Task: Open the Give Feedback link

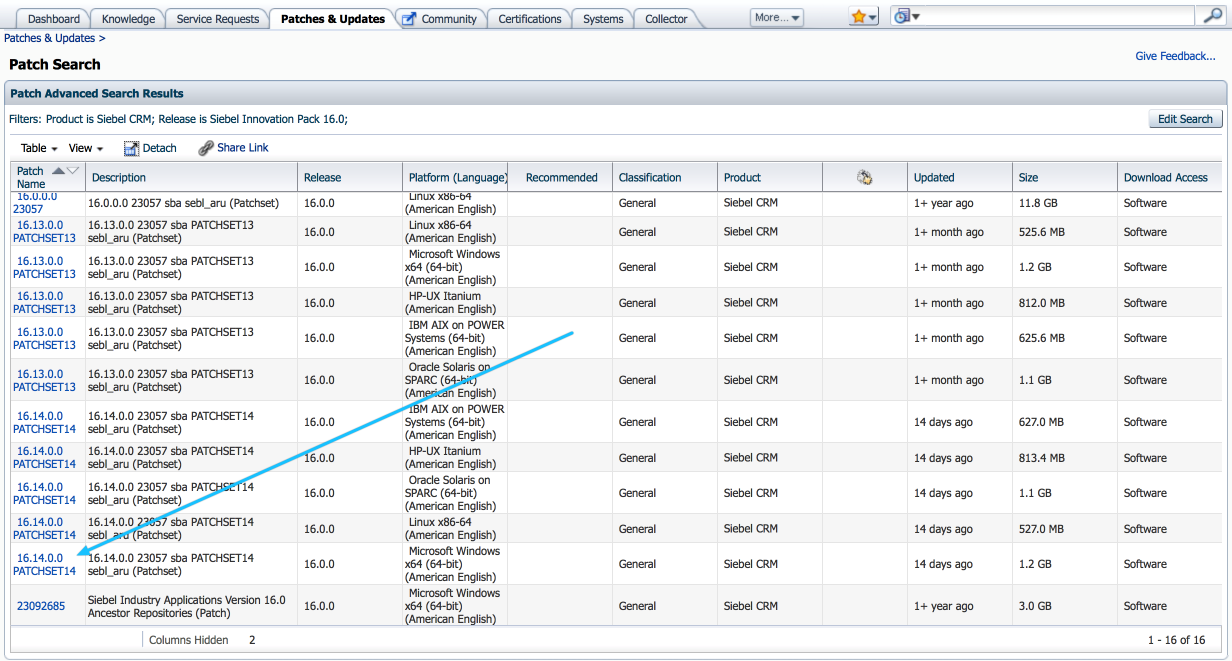Action: coord(1175,56)
